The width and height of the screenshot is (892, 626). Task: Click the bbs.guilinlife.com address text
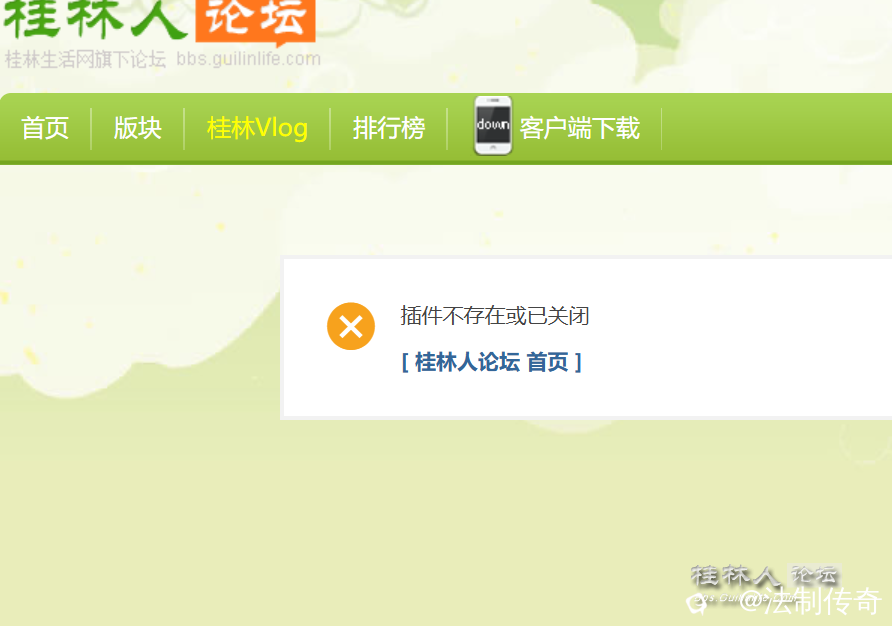coord(249,59)
